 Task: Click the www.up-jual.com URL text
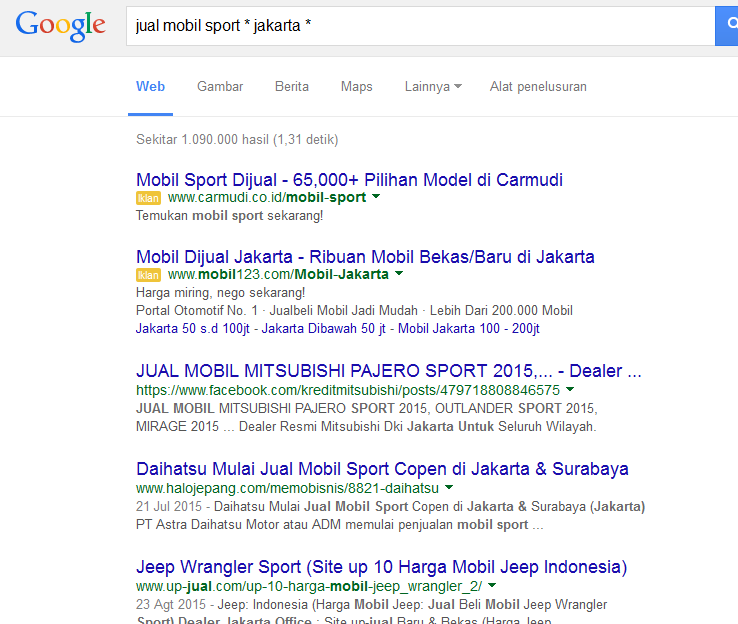pyautogui.click(x=309, y=586)
